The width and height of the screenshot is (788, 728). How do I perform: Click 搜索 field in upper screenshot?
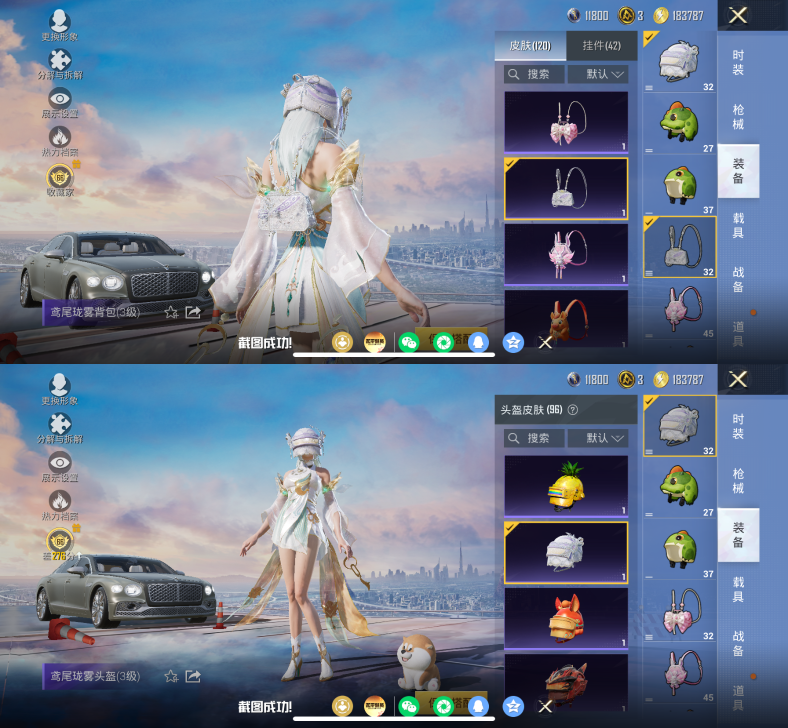coord(534,74)
